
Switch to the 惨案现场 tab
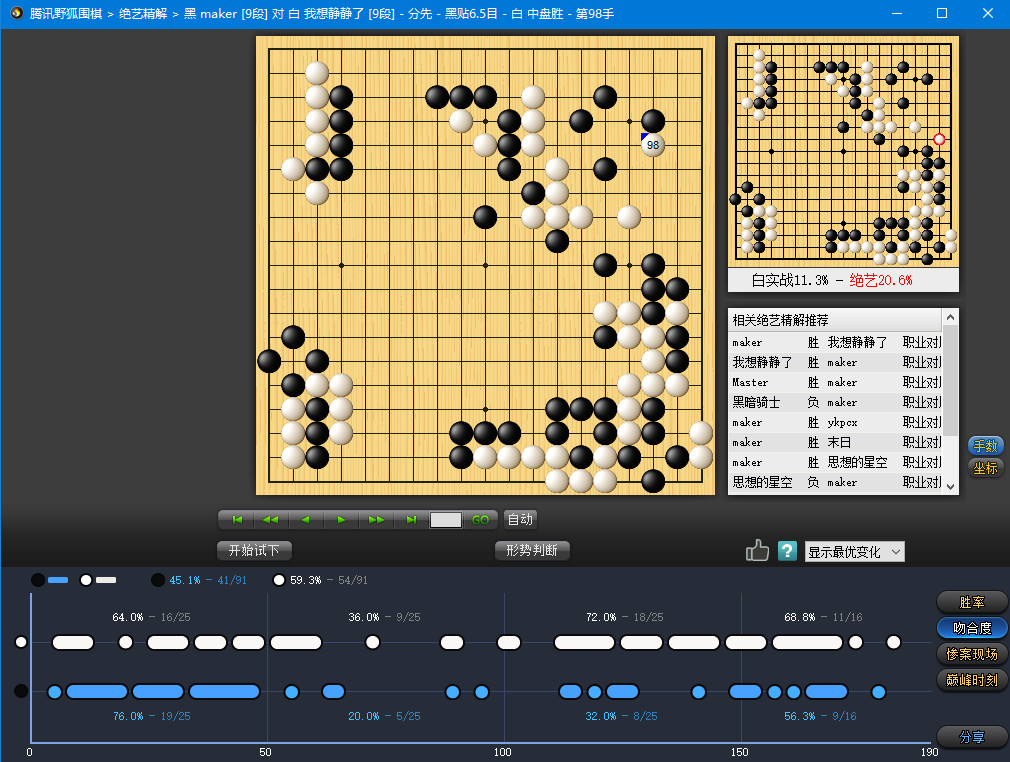coord(971,654)
